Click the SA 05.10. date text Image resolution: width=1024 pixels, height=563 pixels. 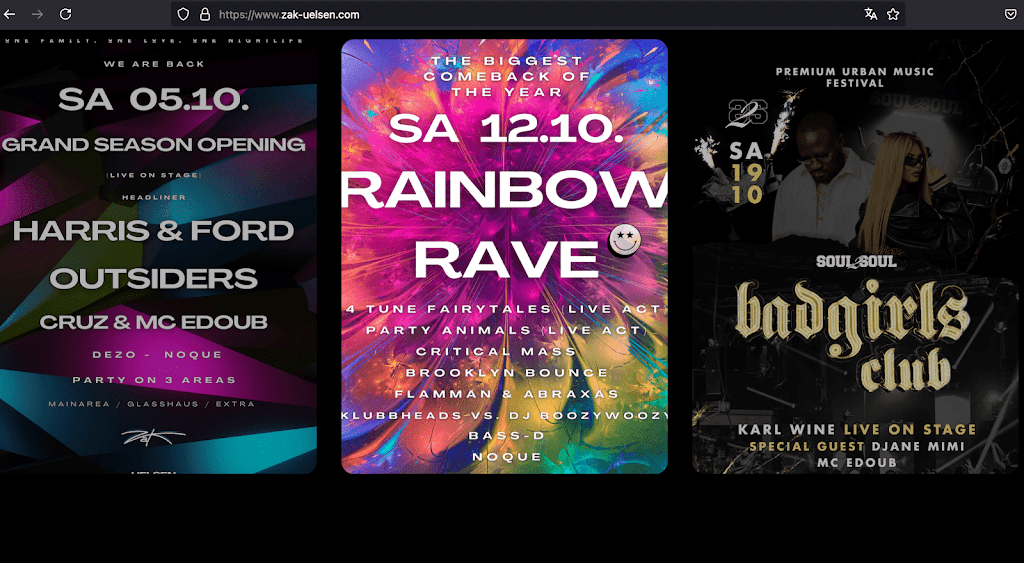tap(153, 99)
